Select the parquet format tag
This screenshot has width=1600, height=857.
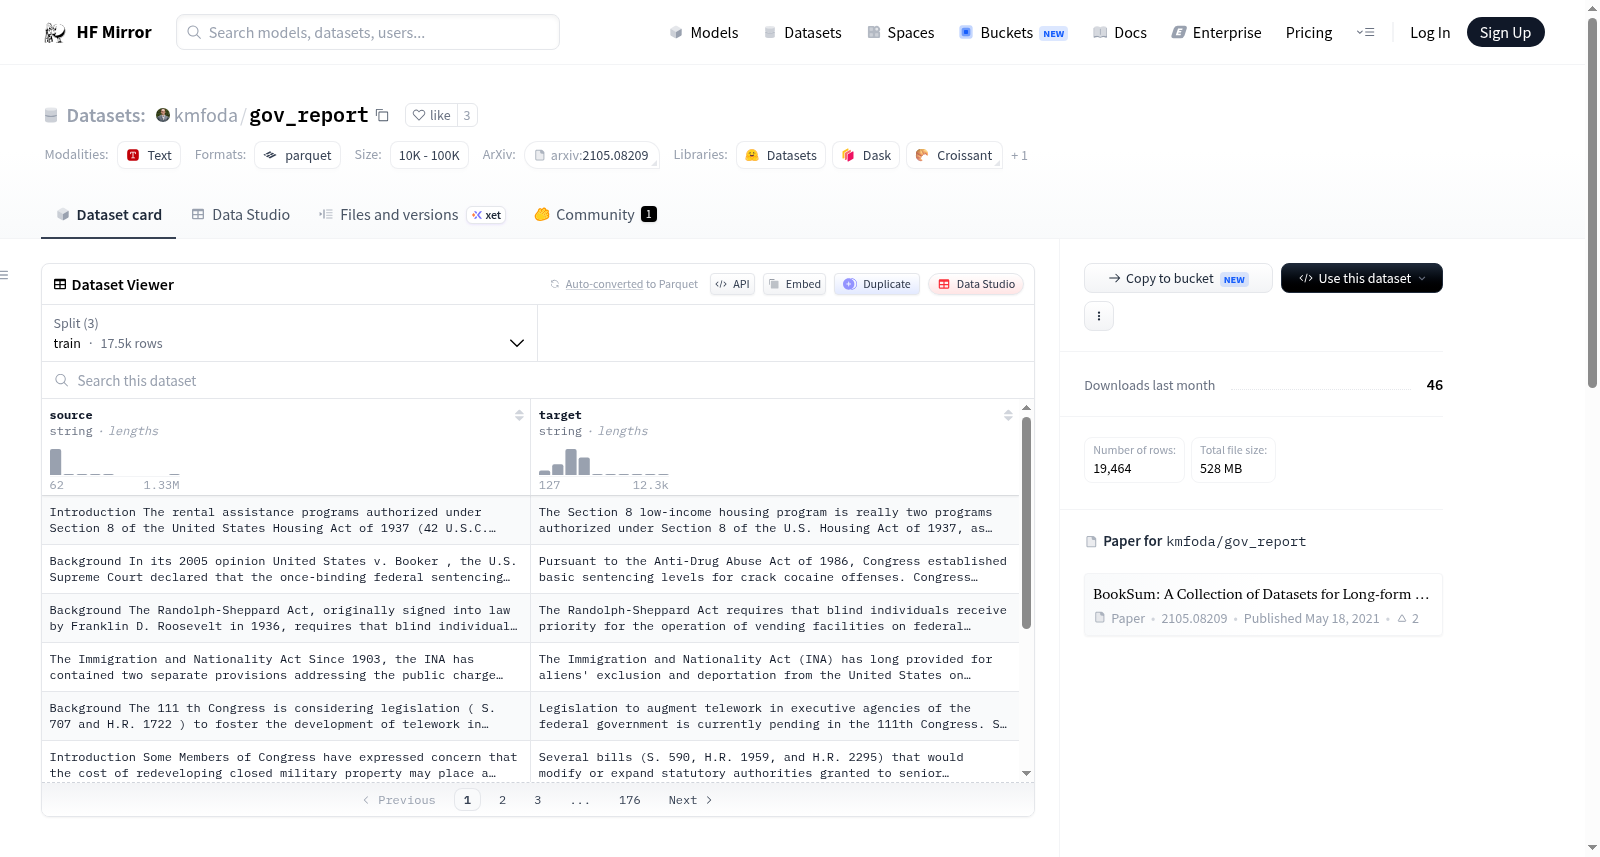[298, 155]
